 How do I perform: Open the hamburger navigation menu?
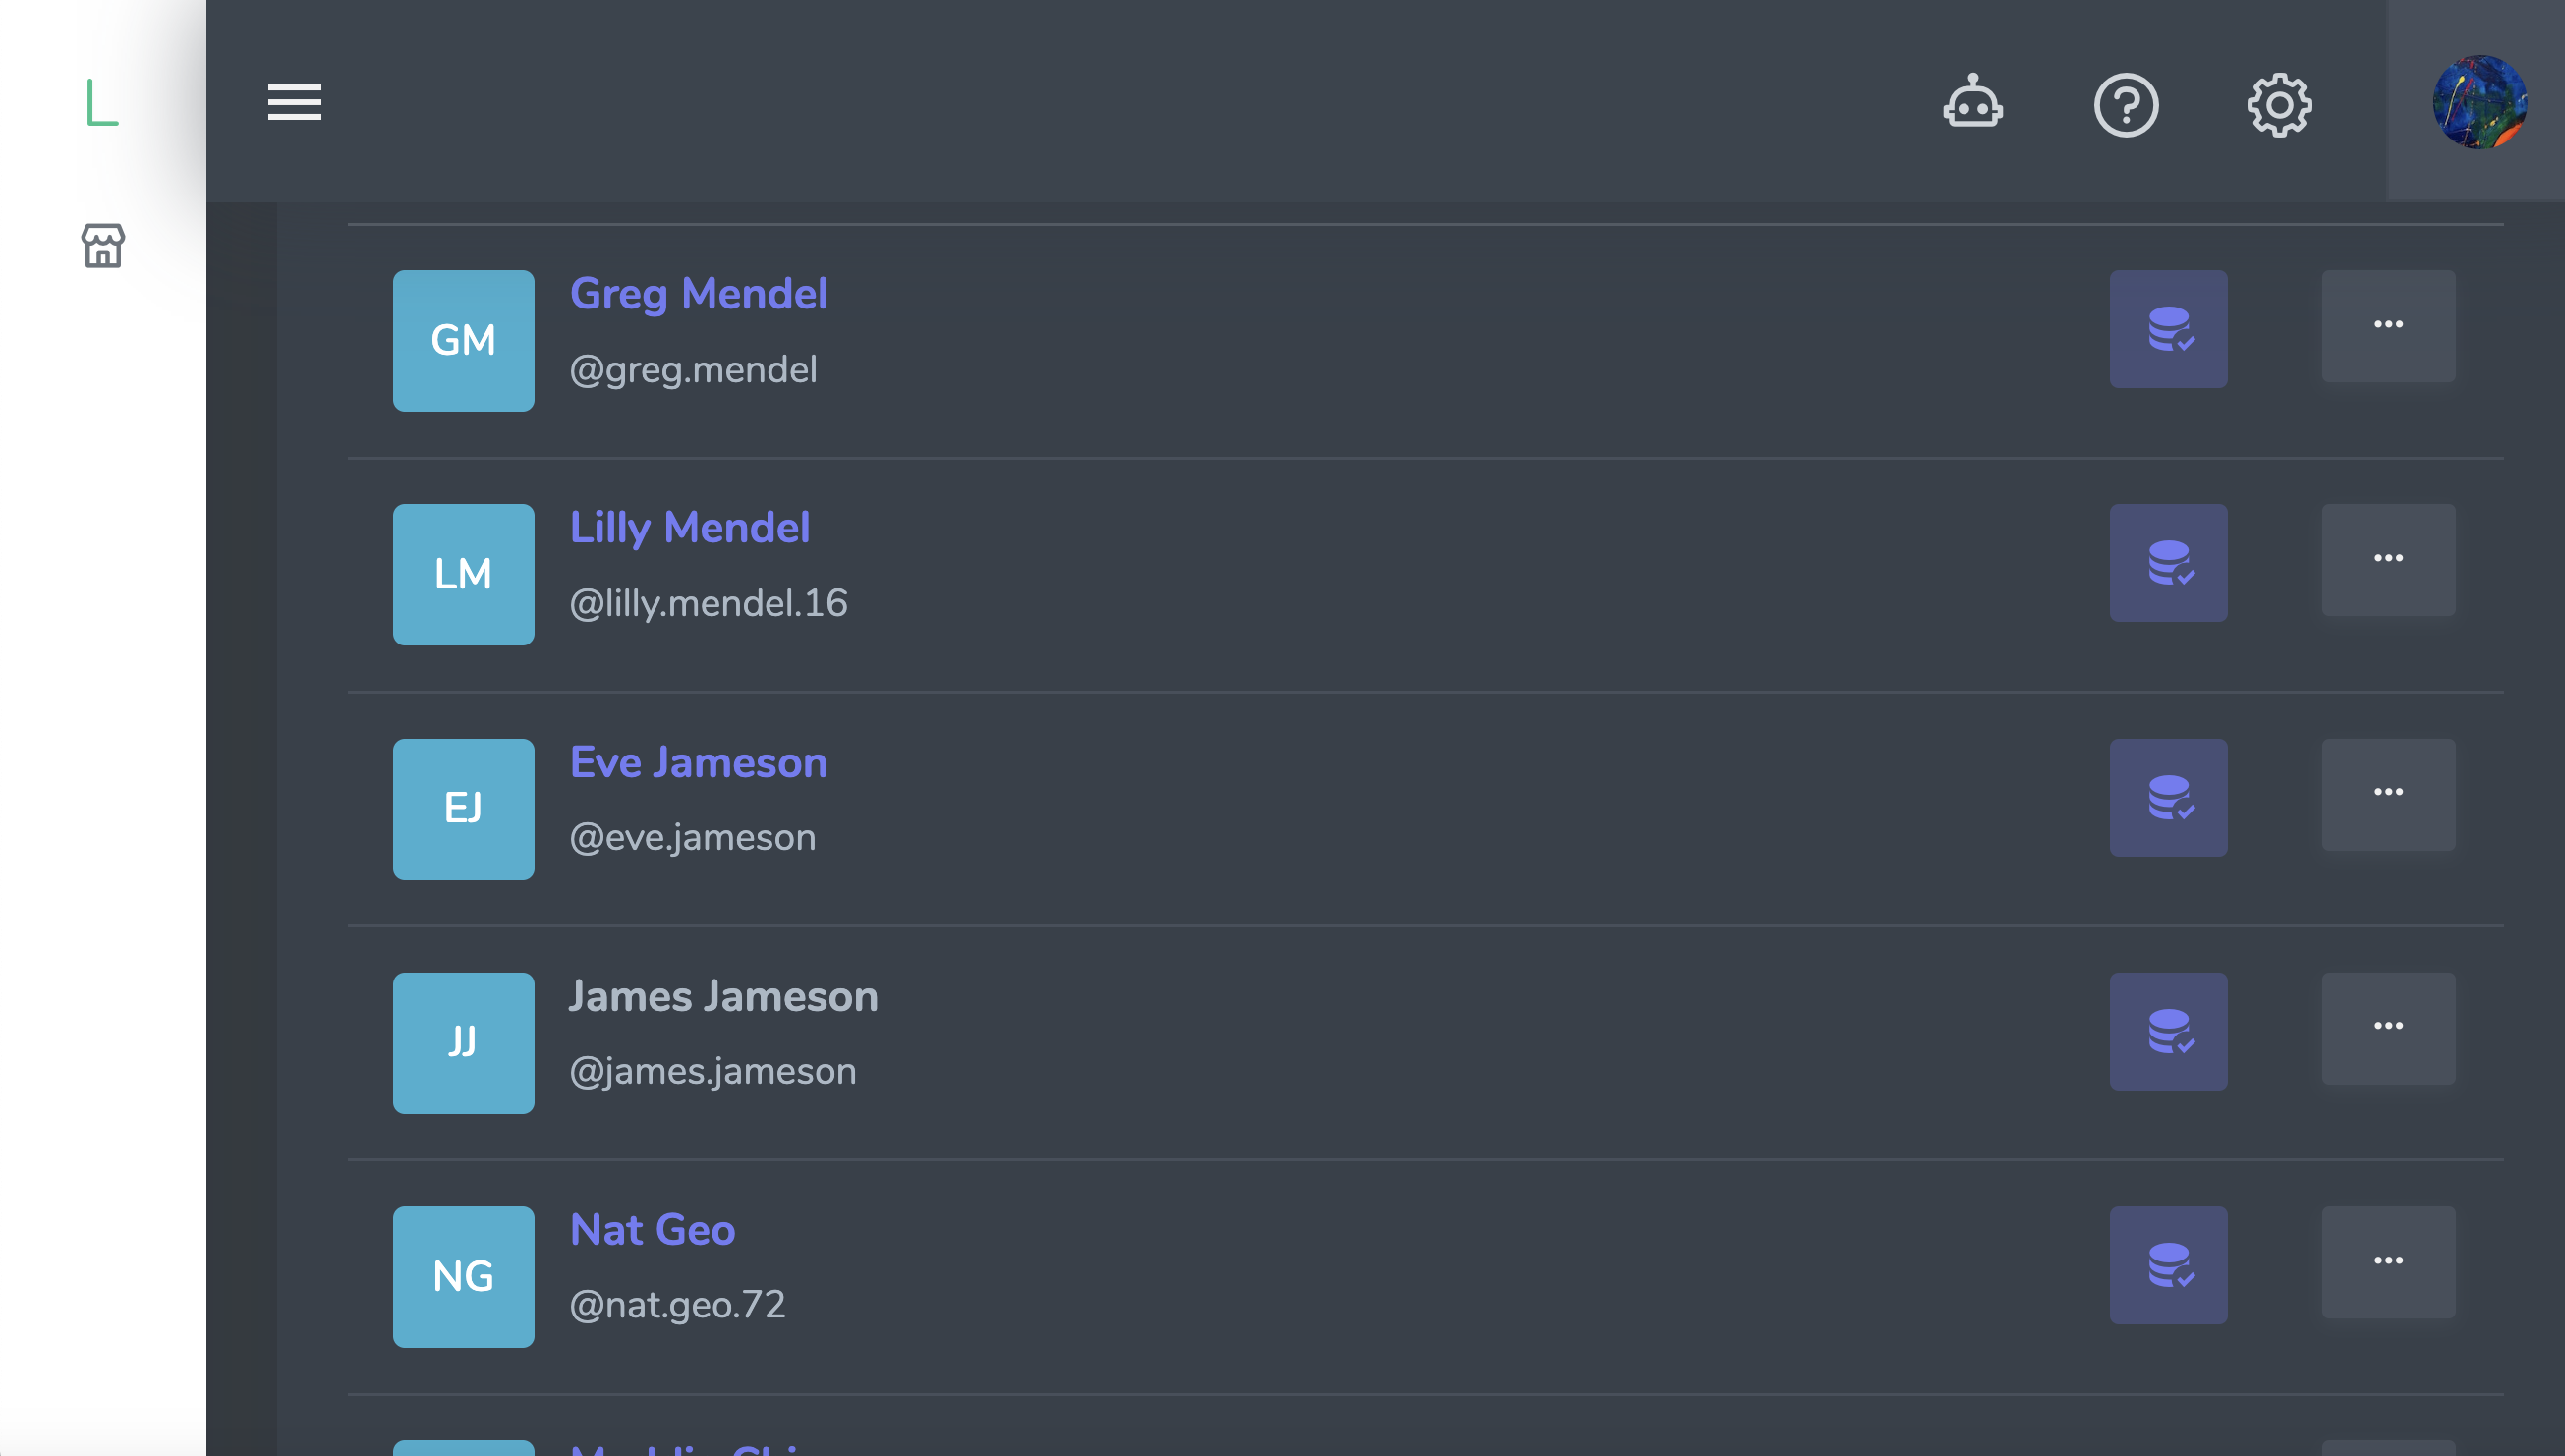click(x=294, y=102)
